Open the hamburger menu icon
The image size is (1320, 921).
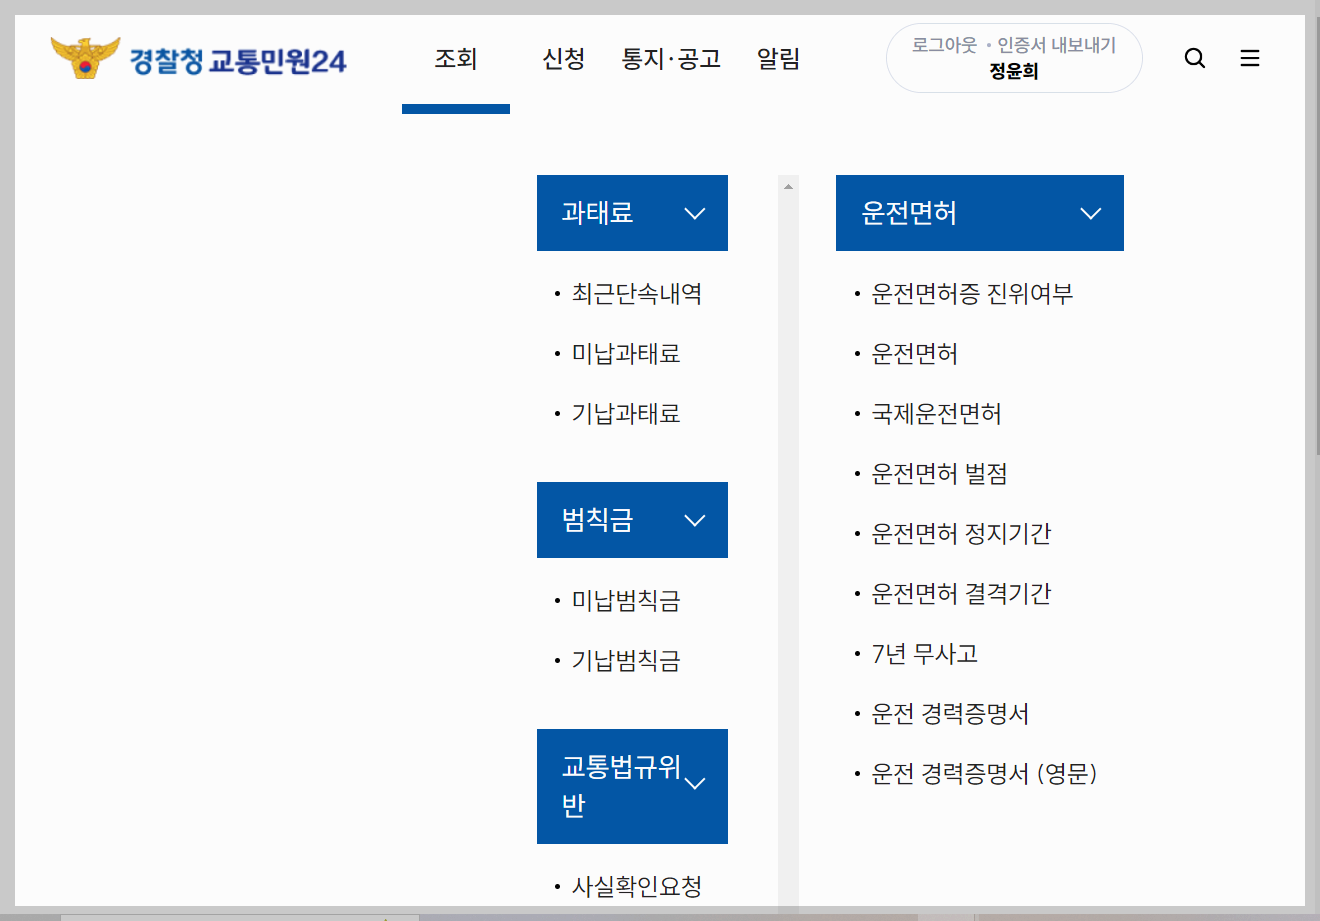pos(1249,58)
